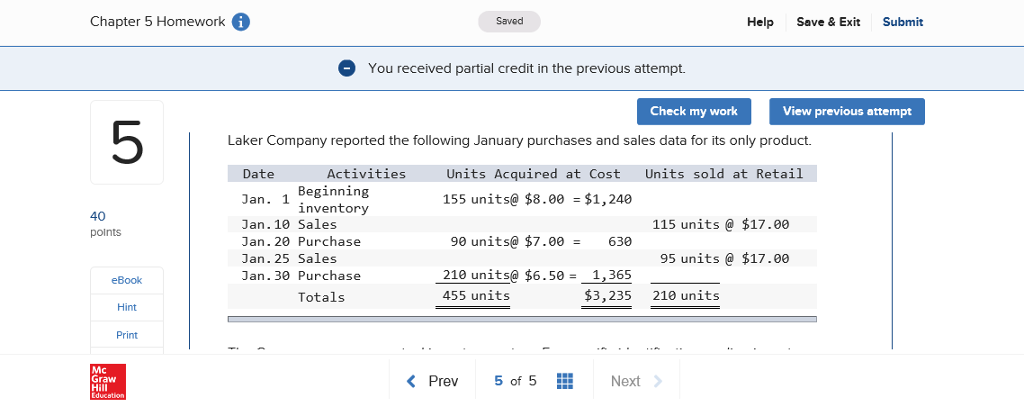Expand the 5 of 5 question selector
1024x407 pixels.
(515, 381)
